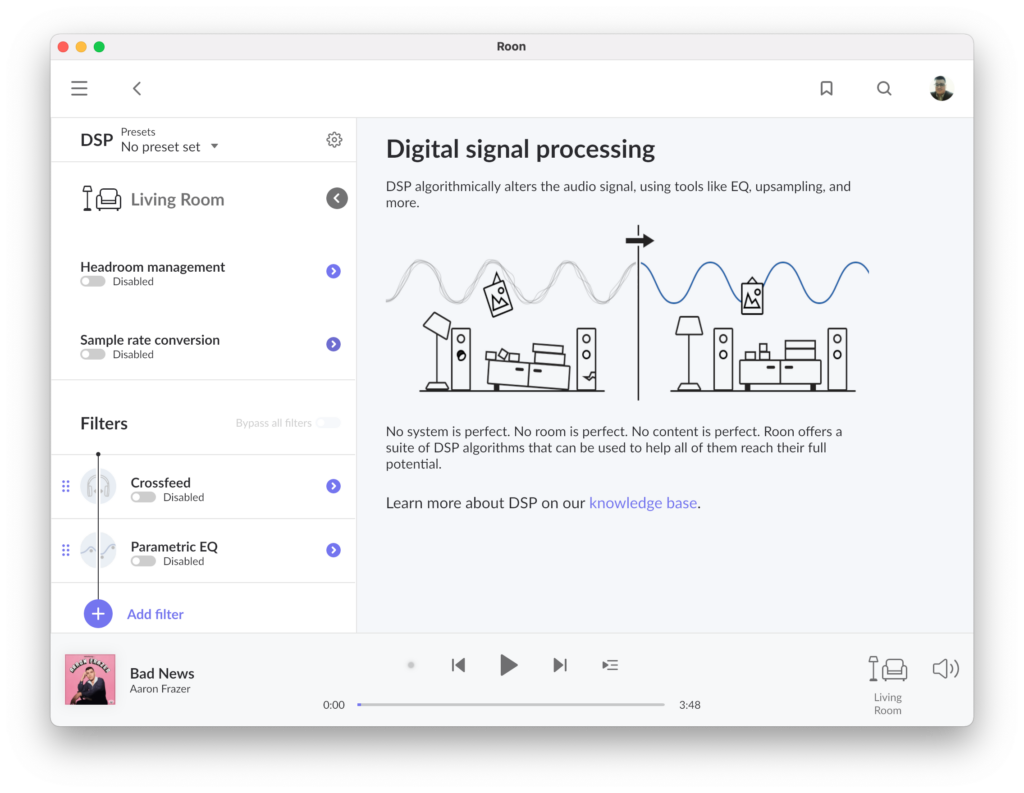Click the Digital signal processing heading

click(520, 149)
